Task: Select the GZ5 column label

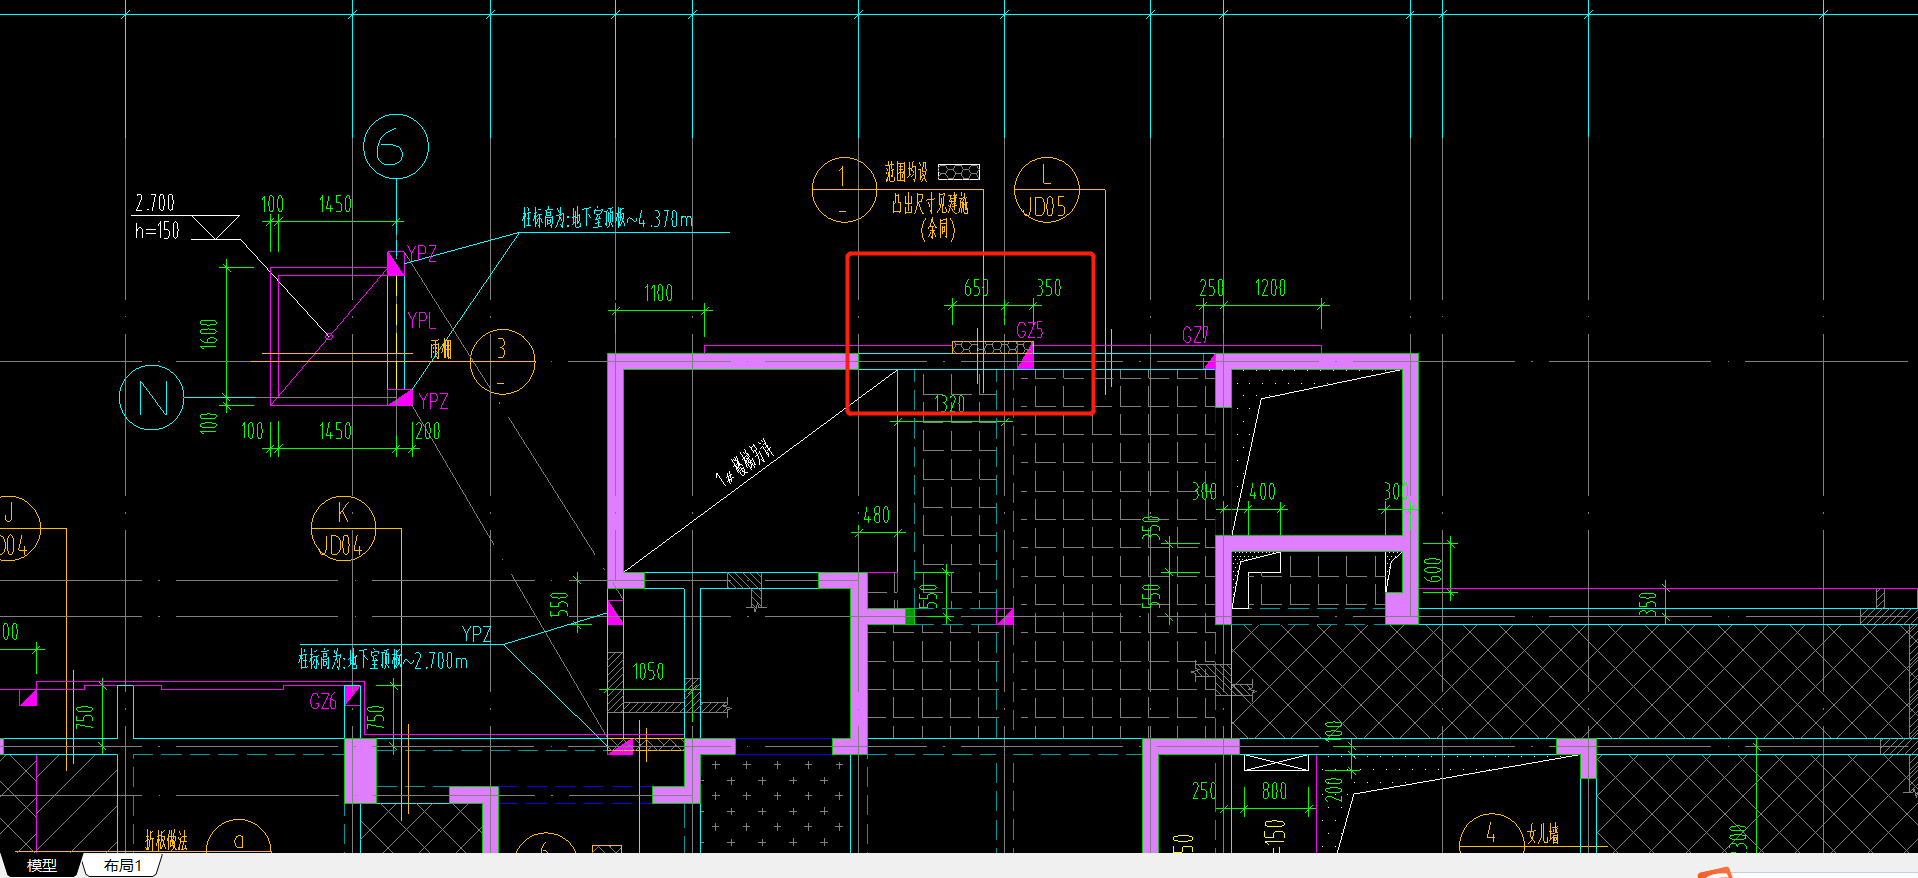Action: pos(1030,330)
